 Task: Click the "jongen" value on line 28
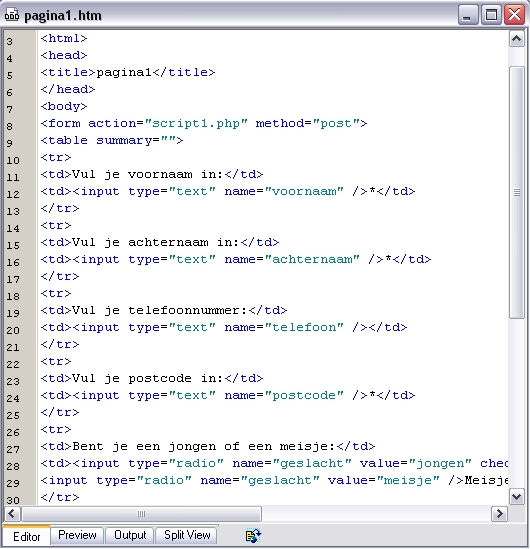[x=440, y=464]
